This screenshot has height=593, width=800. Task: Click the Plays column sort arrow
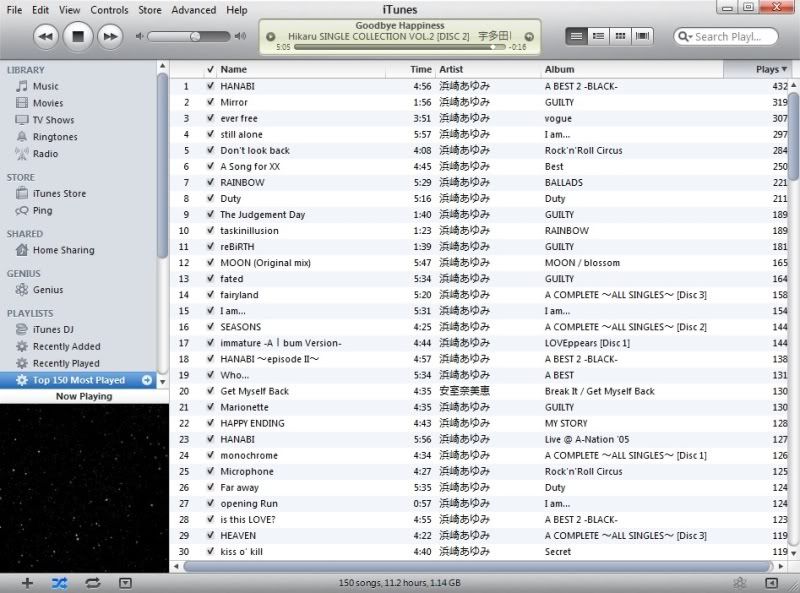pos(784,70)
